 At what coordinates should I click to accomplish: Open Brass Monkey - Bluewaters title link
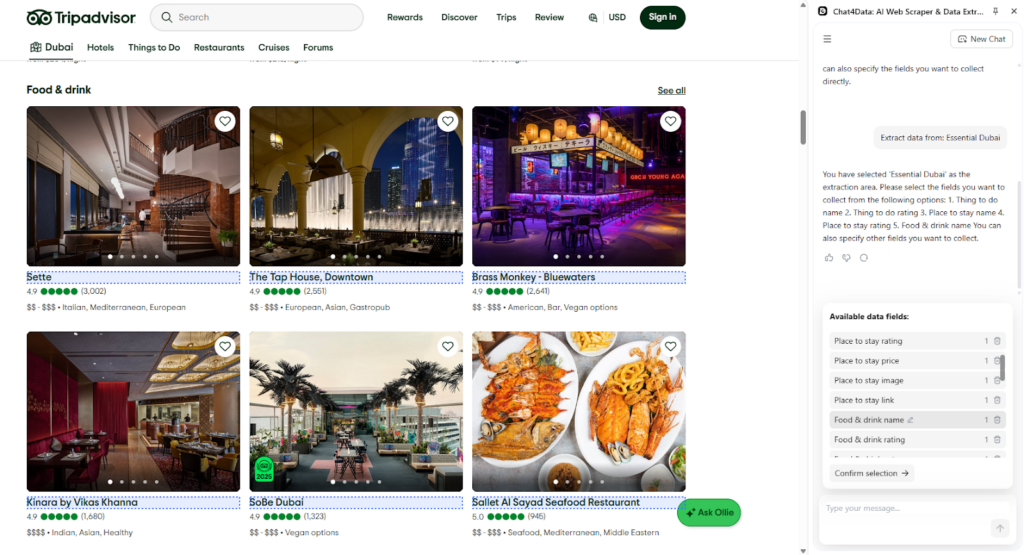pos(534,277)
